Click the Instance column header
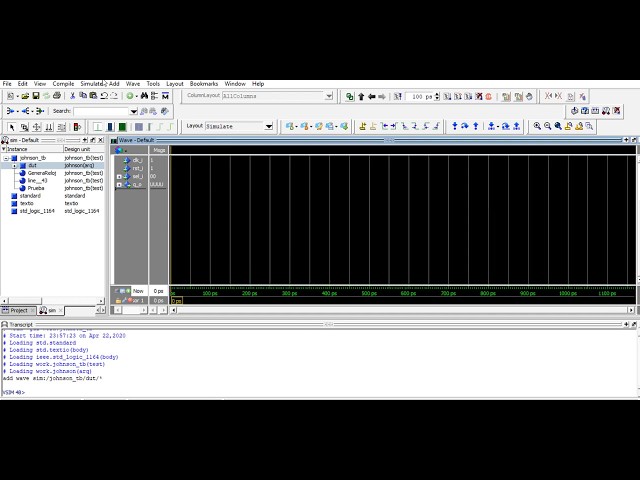This screenshot has width=640, height=480. point(33,149)
